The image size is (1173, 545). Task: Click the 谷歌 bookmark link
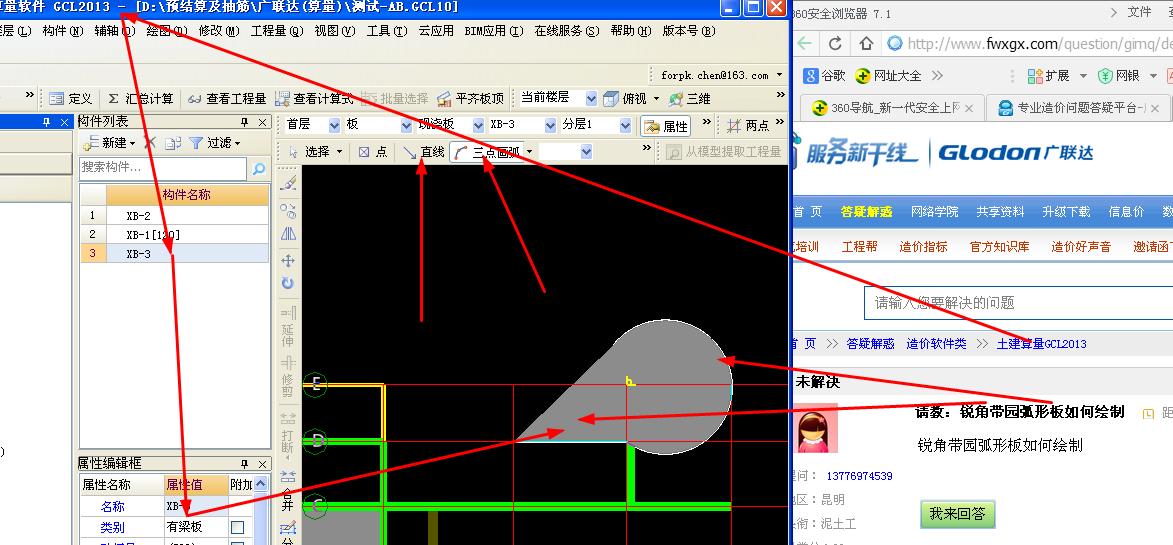click(x=824, y=76)
